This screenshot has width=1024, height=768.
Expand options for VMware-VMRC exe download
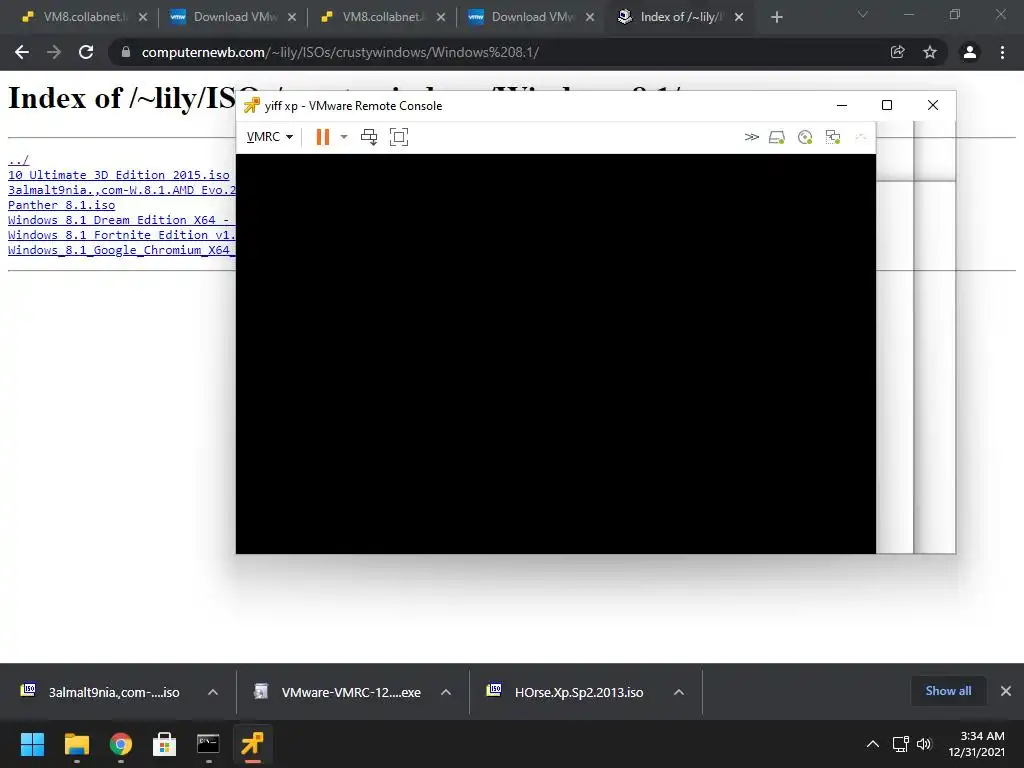tap(446, 692)
